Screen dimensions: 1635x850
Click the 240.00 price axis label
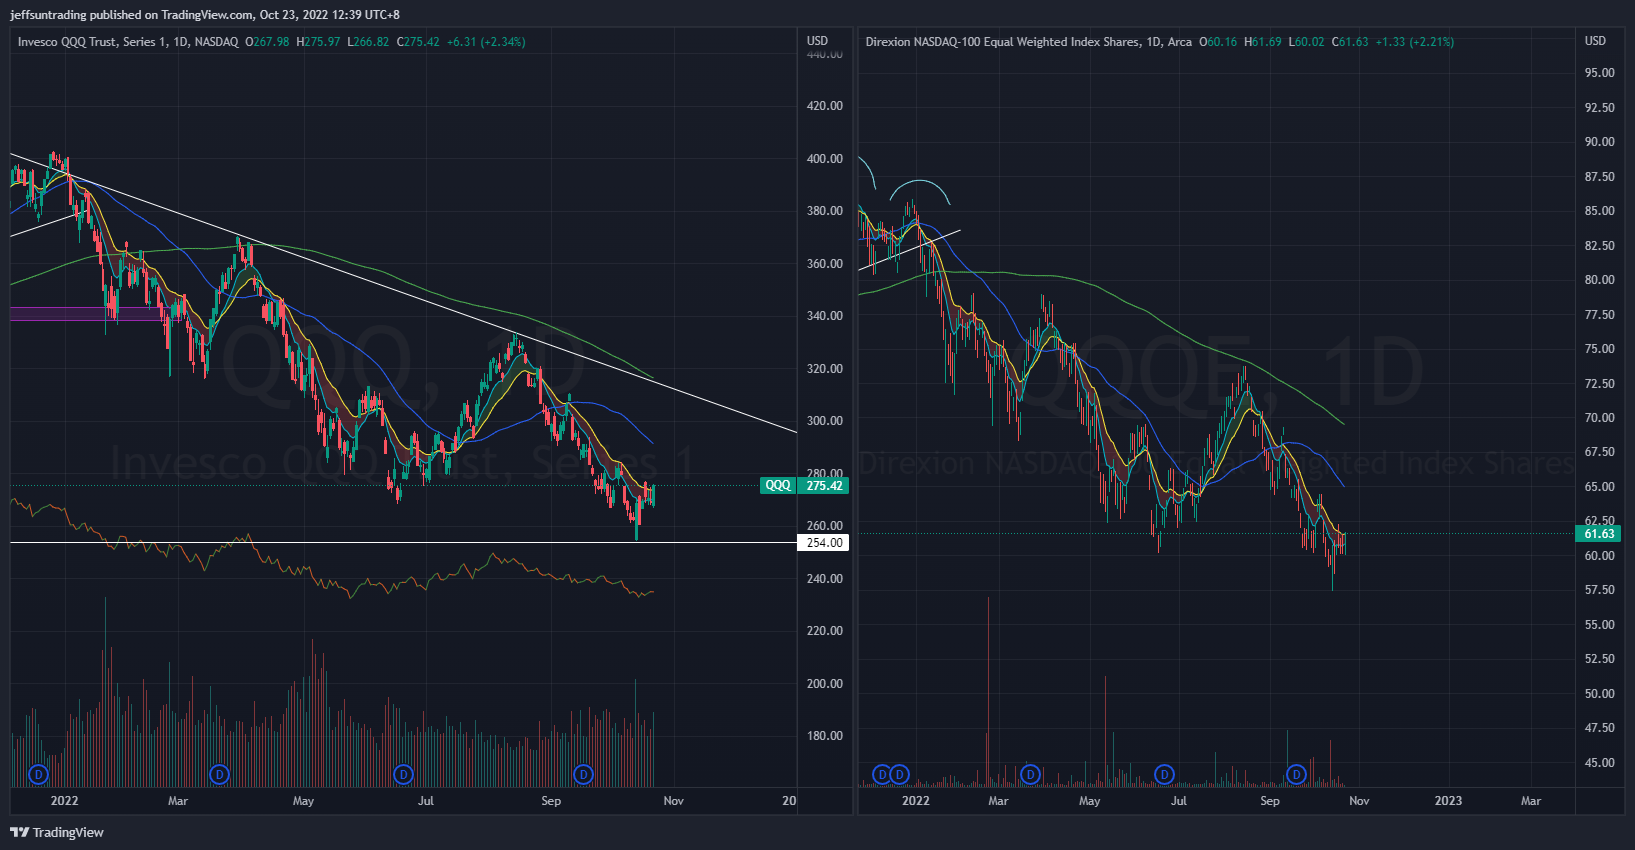[x=825, y=579]
